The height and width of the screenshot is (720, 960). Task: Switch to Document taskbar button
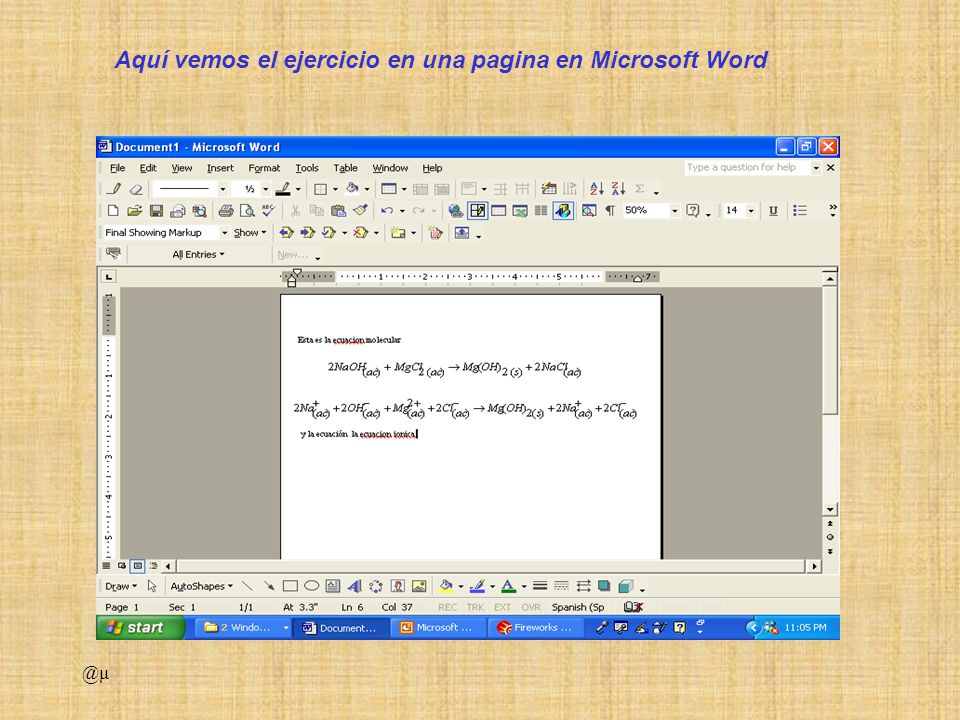pyautogui.click(x=340, y=628)
